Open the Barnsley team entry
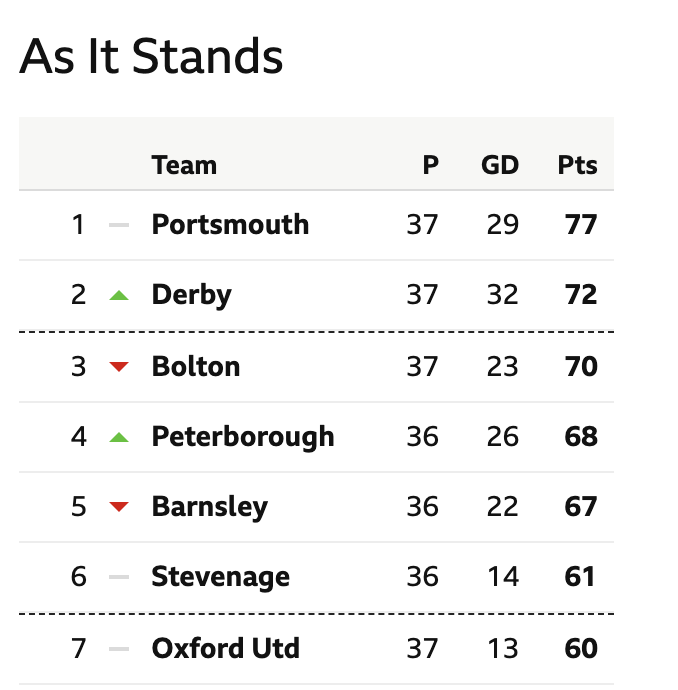This screenshot has height=690, width=678. [x=209, y=507]
